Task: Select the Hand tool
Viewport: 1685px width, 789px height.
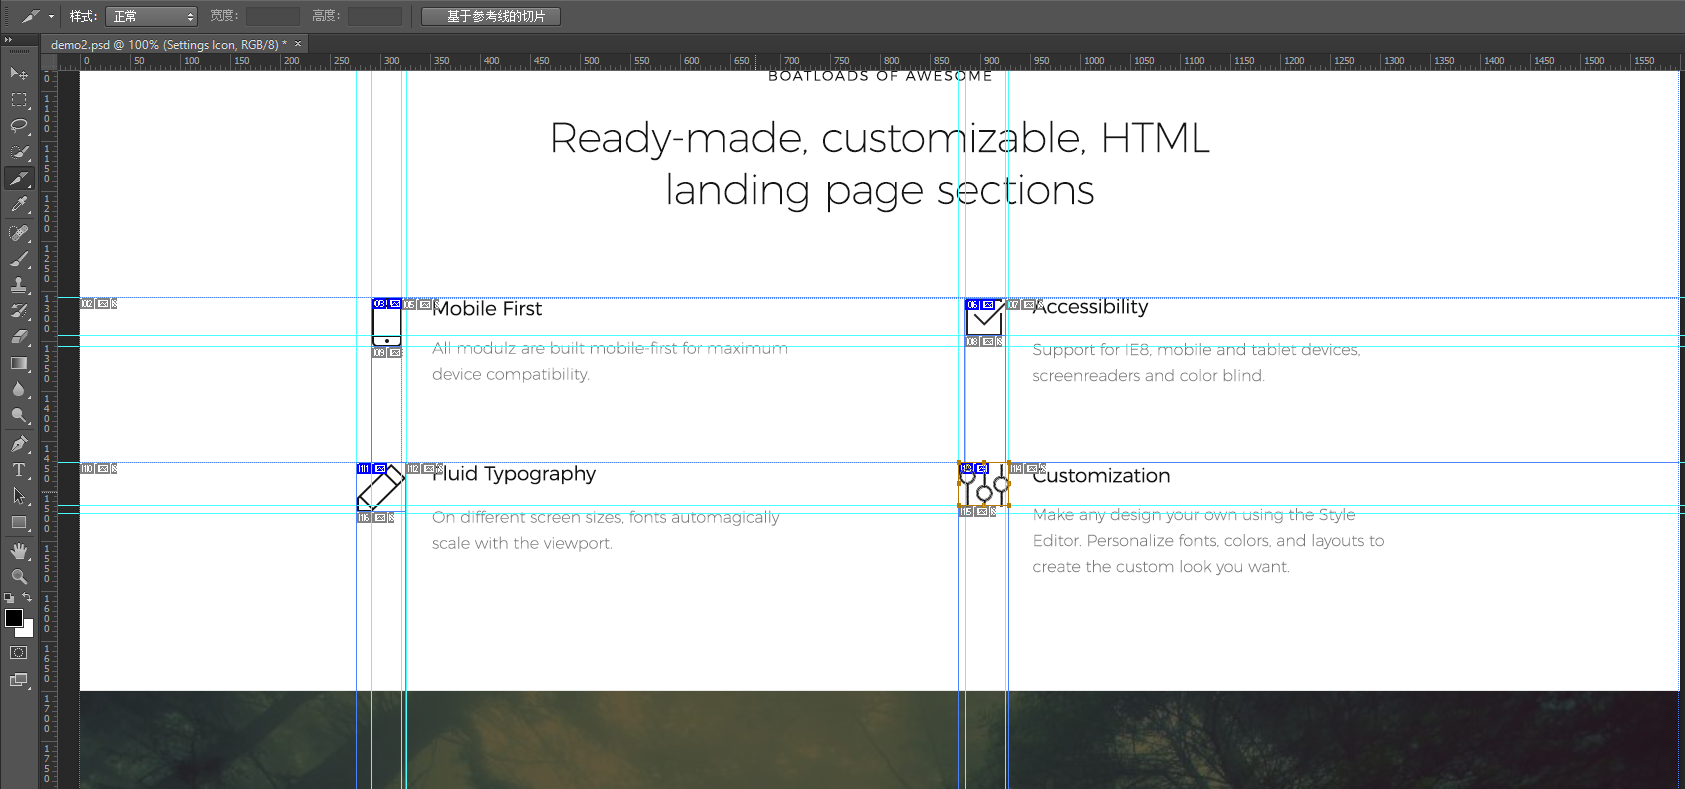Action: (19, 551)
